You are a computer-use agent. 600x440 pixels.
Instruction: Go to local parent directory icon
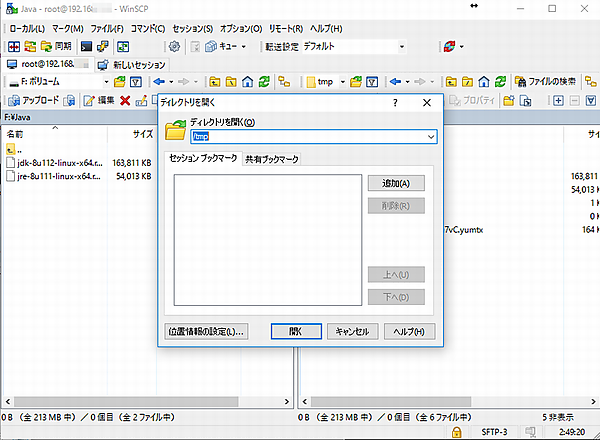pyautogui.click(x=215, y=81)
